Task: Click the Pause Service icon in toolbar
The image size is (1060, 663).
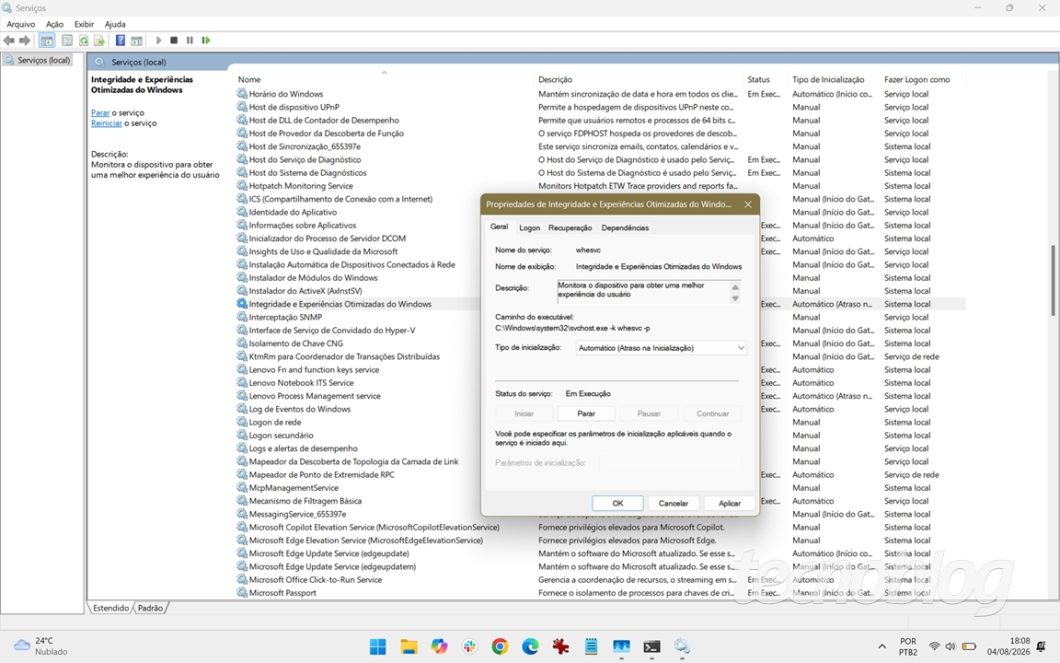Action: tap(190, 41)
